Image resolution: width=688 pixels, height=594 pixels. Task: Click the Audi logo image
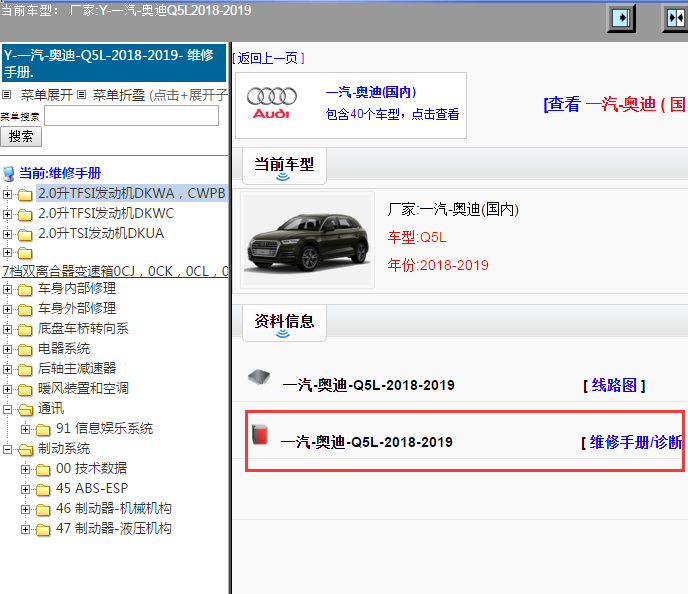(x=272, y=104)
